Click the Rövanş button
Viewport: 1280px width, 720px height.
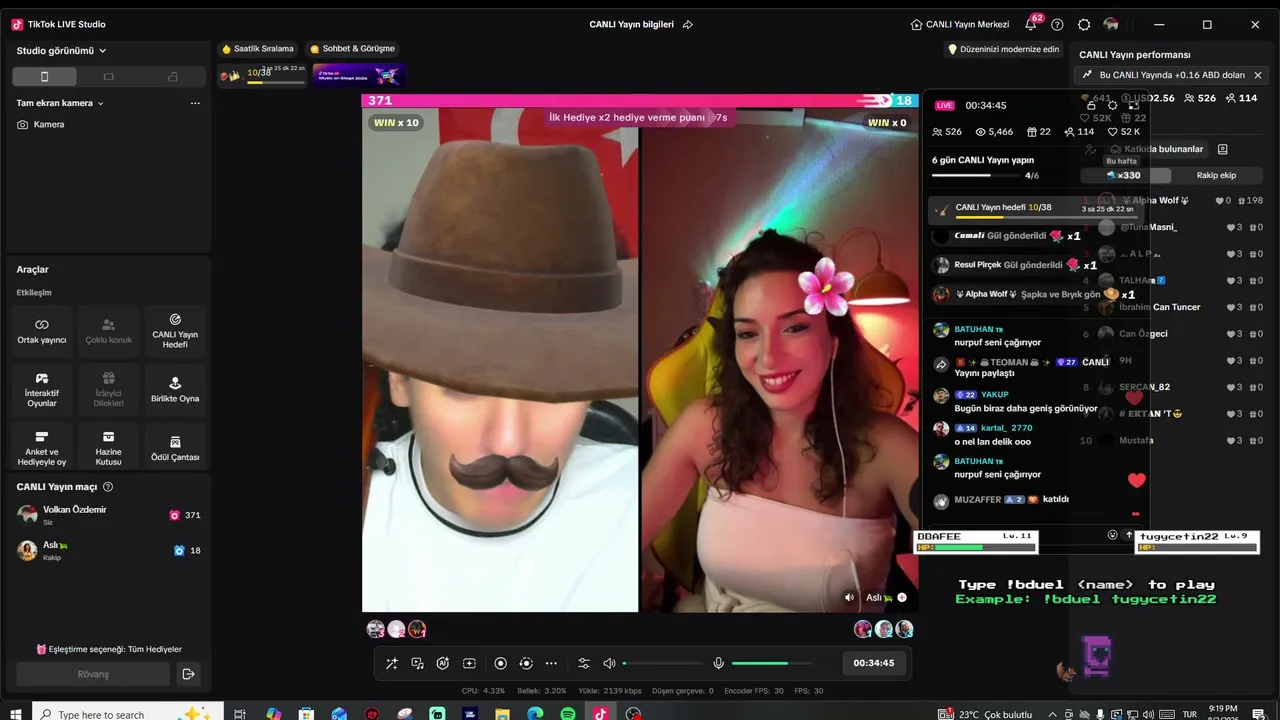pos(93,674)
